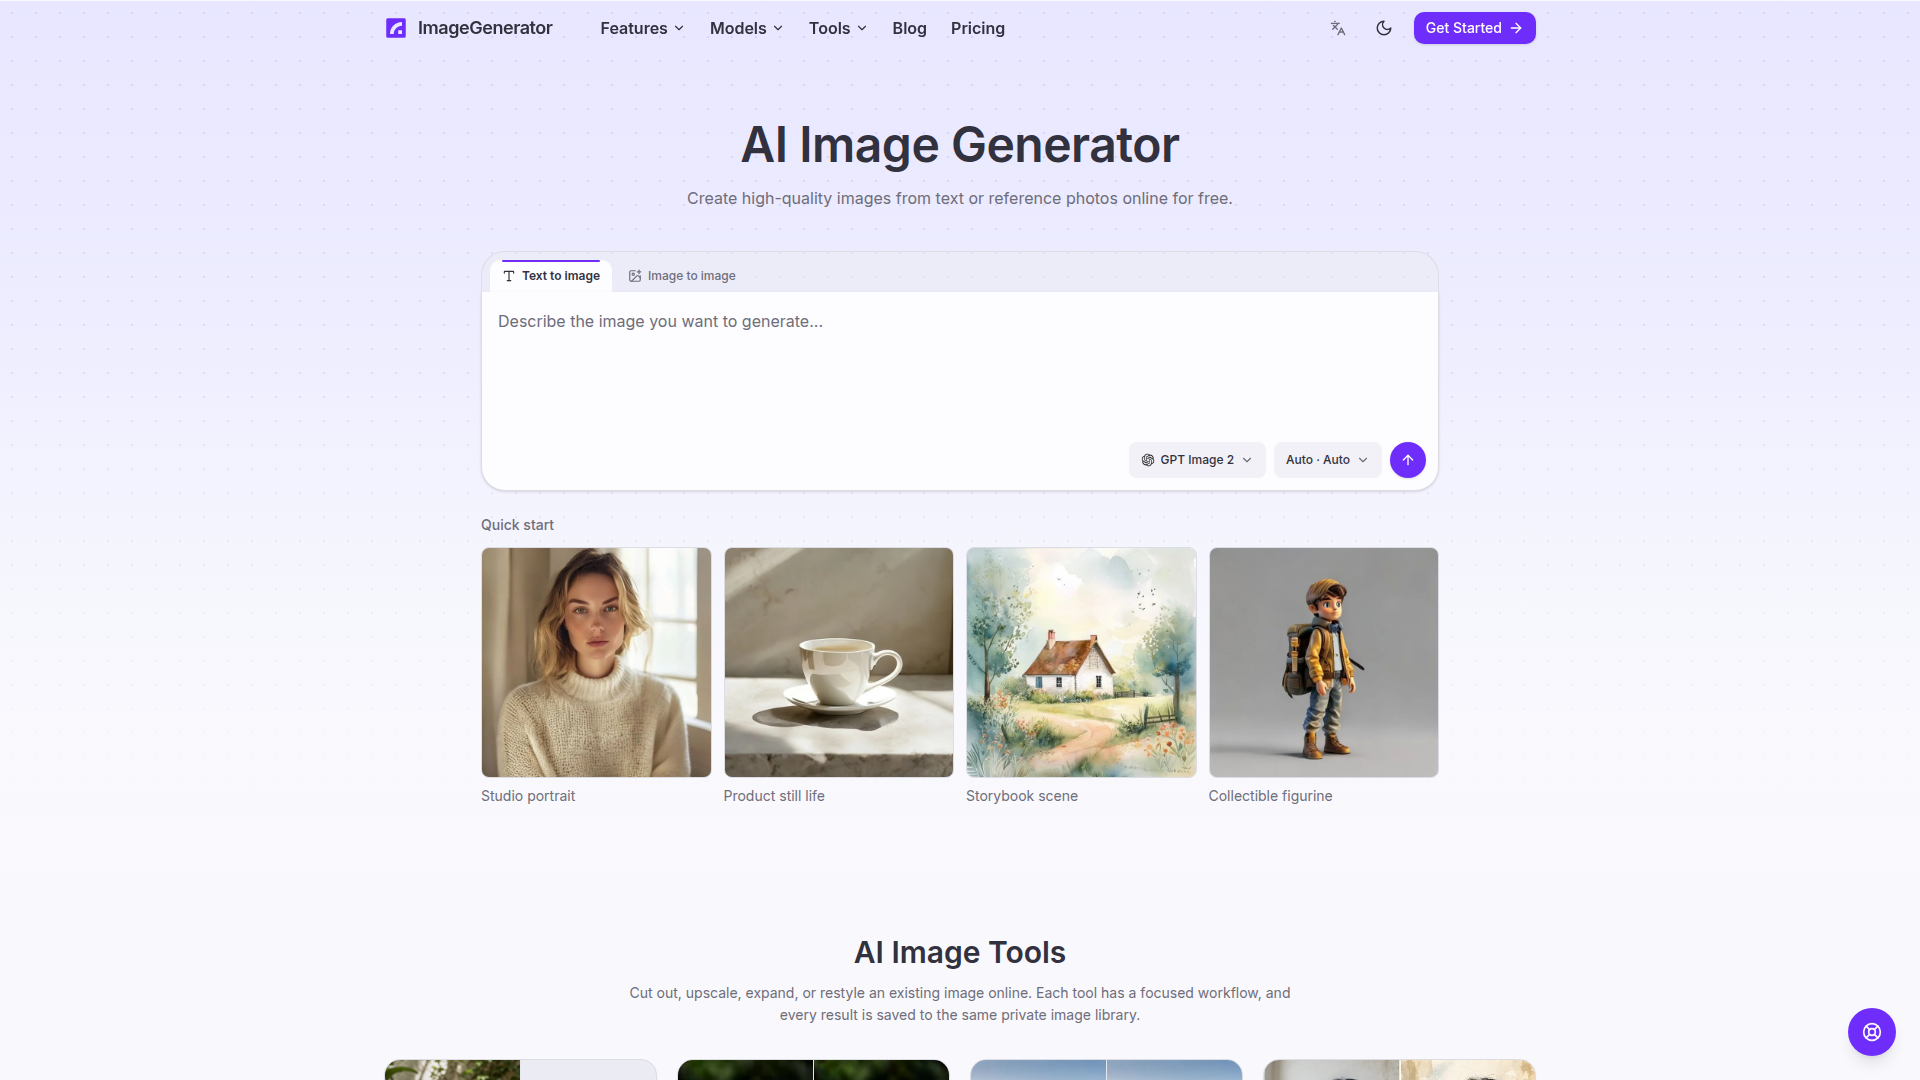Click the ImageGenerator brand name link

coord(484,28)
